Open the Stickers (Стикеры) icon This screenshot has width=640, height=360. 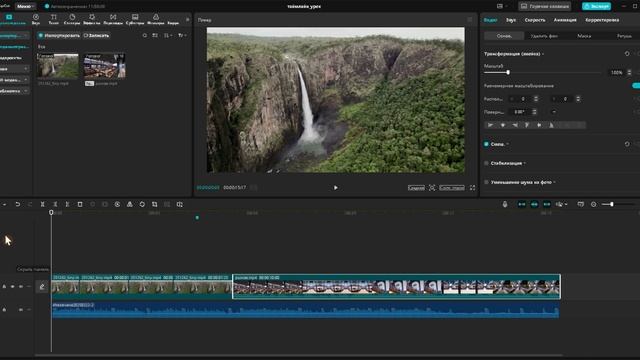click(72, 17)
